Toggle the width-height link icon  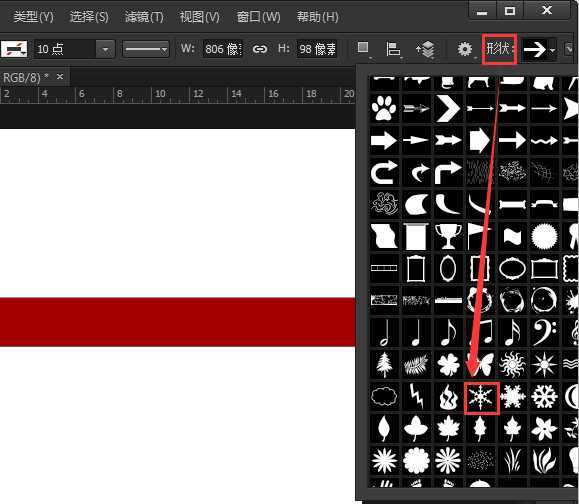[260, 49]
